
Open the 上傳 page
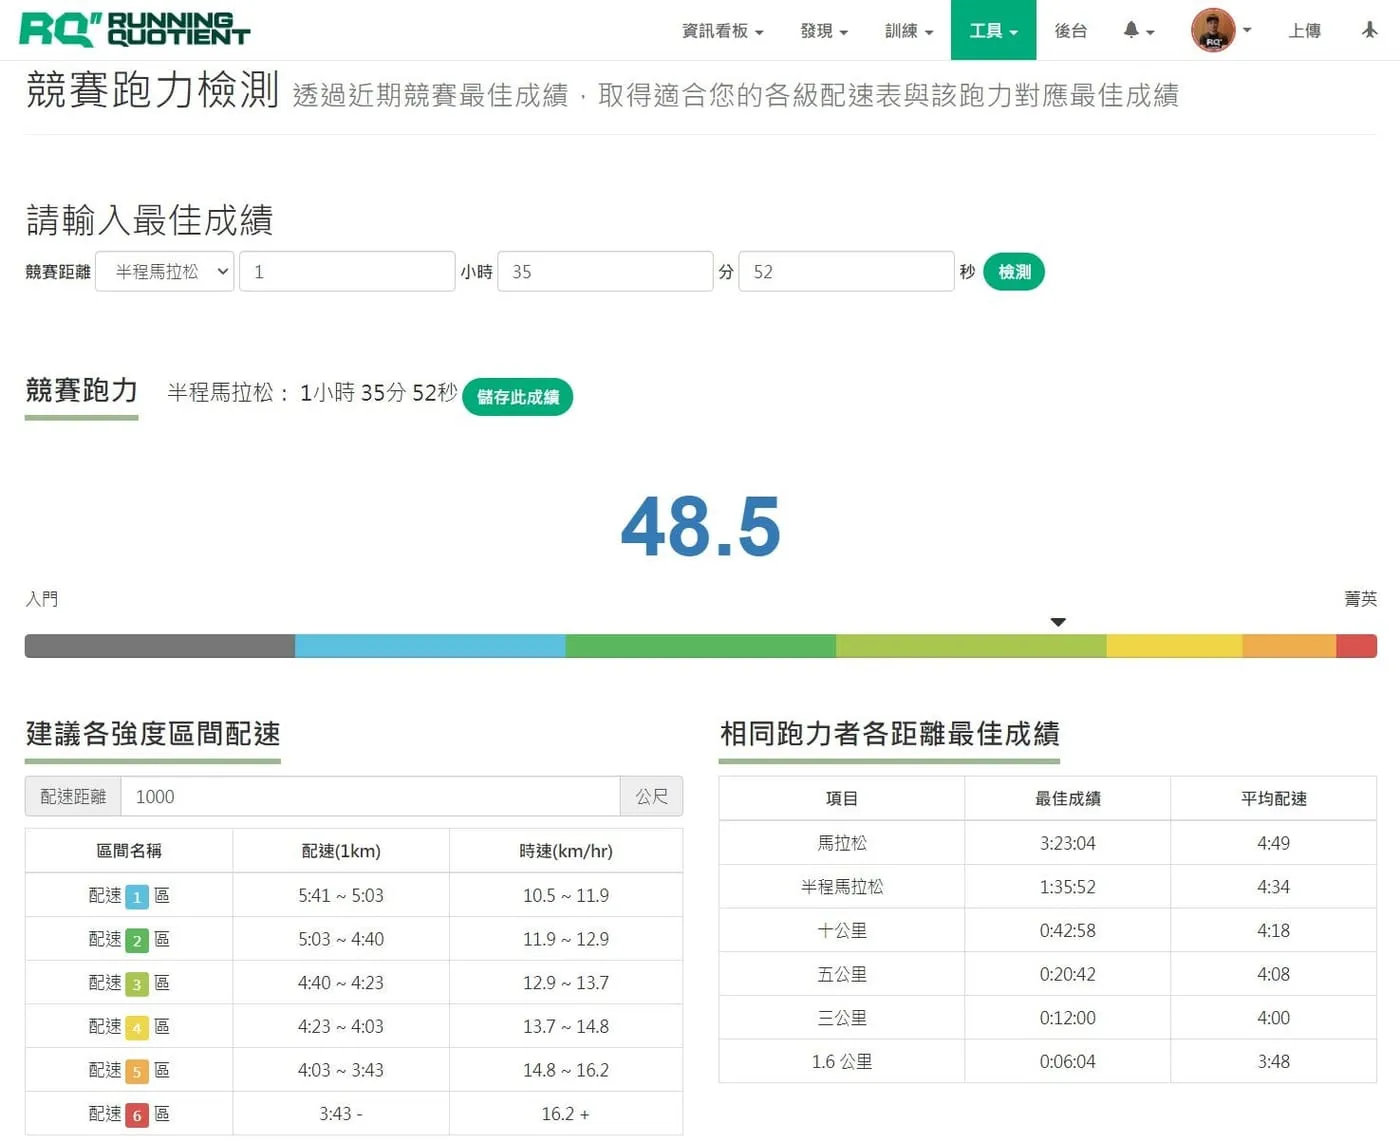(1304, 31)
